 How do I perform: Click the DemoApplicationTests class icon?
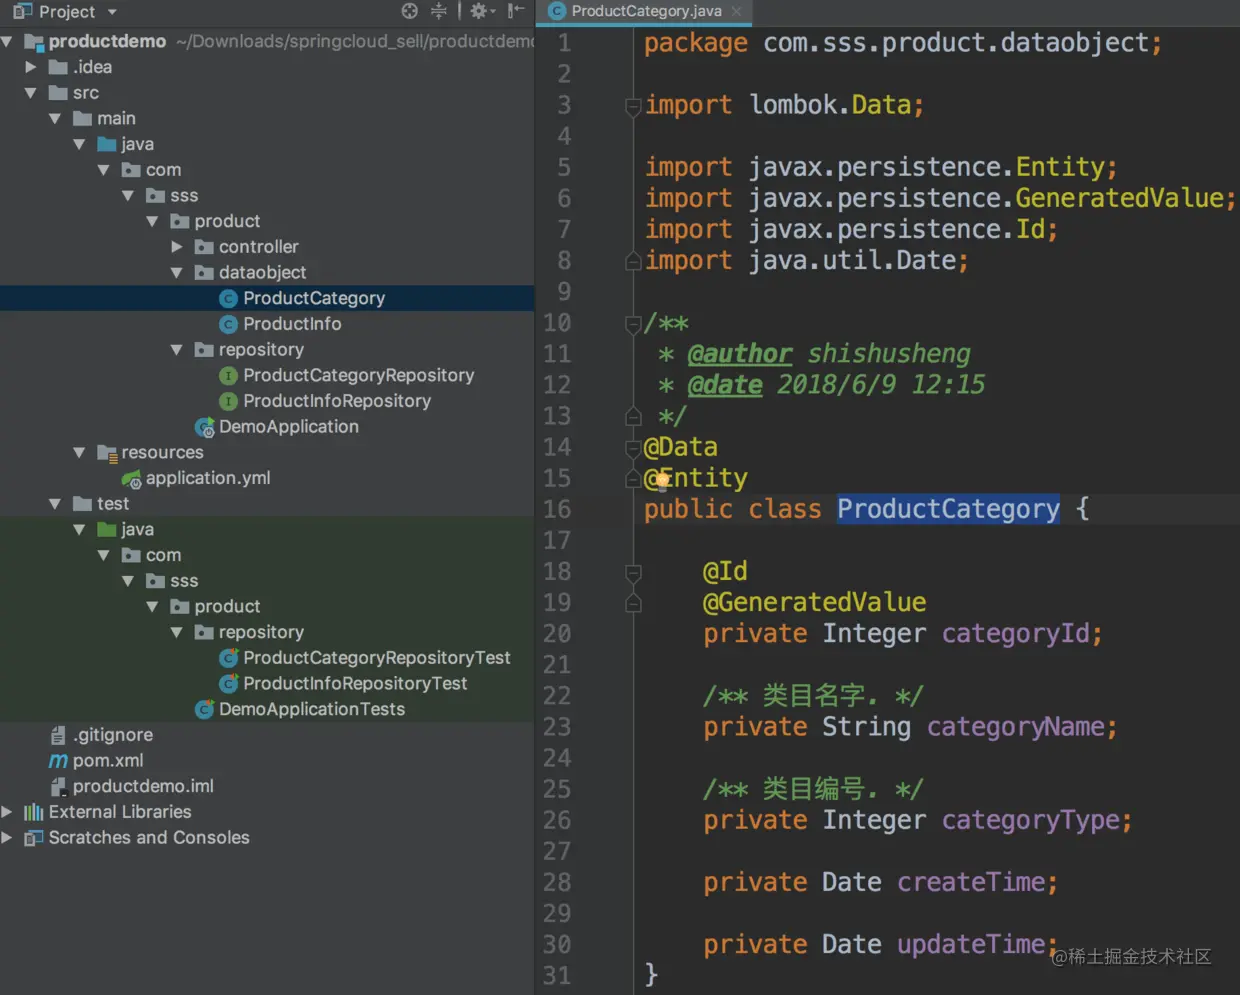point(204,710)
